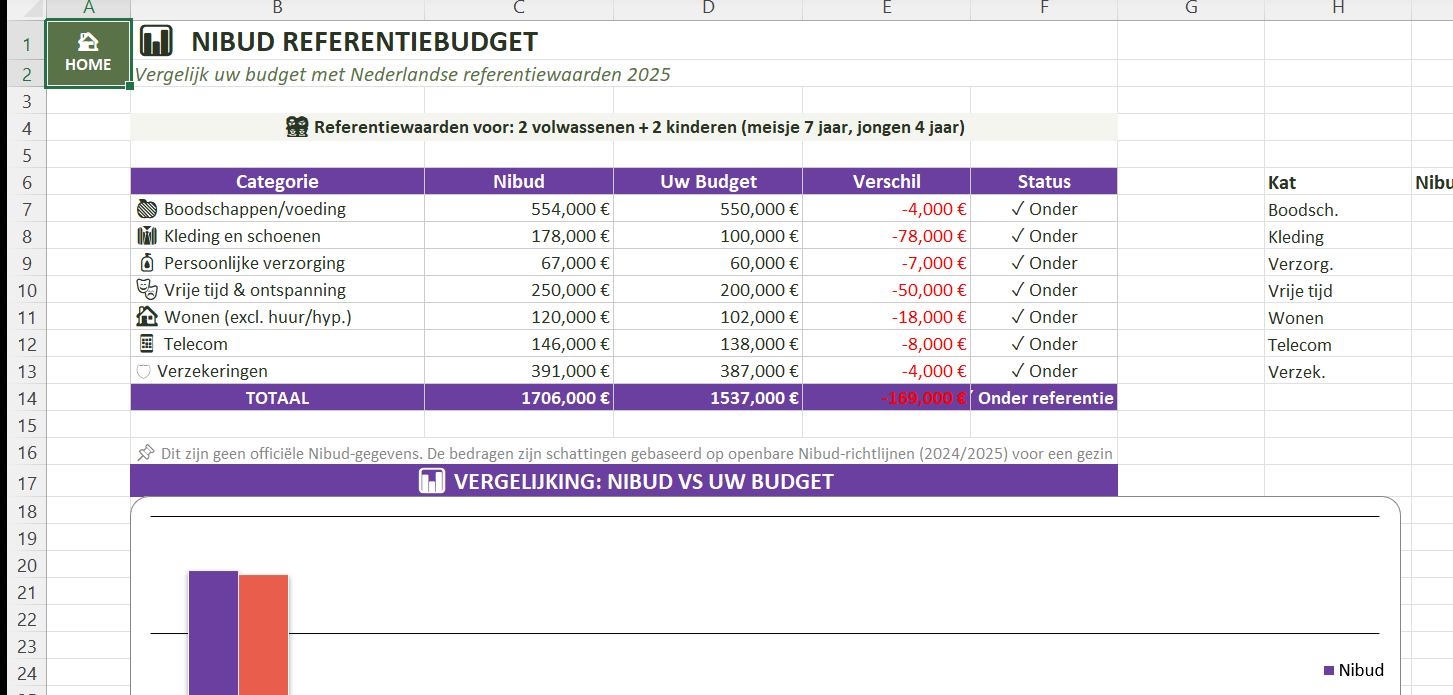Click the red Uw Budget bar in the chart
This screenshot has height=695, width=1453.
click(x=264, y=634)
